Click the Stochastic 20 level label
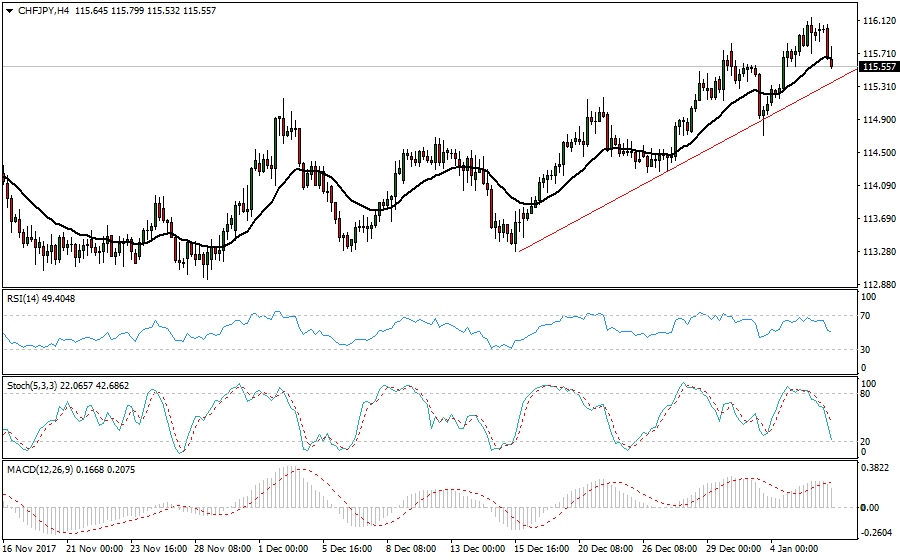 coord(866,441)
